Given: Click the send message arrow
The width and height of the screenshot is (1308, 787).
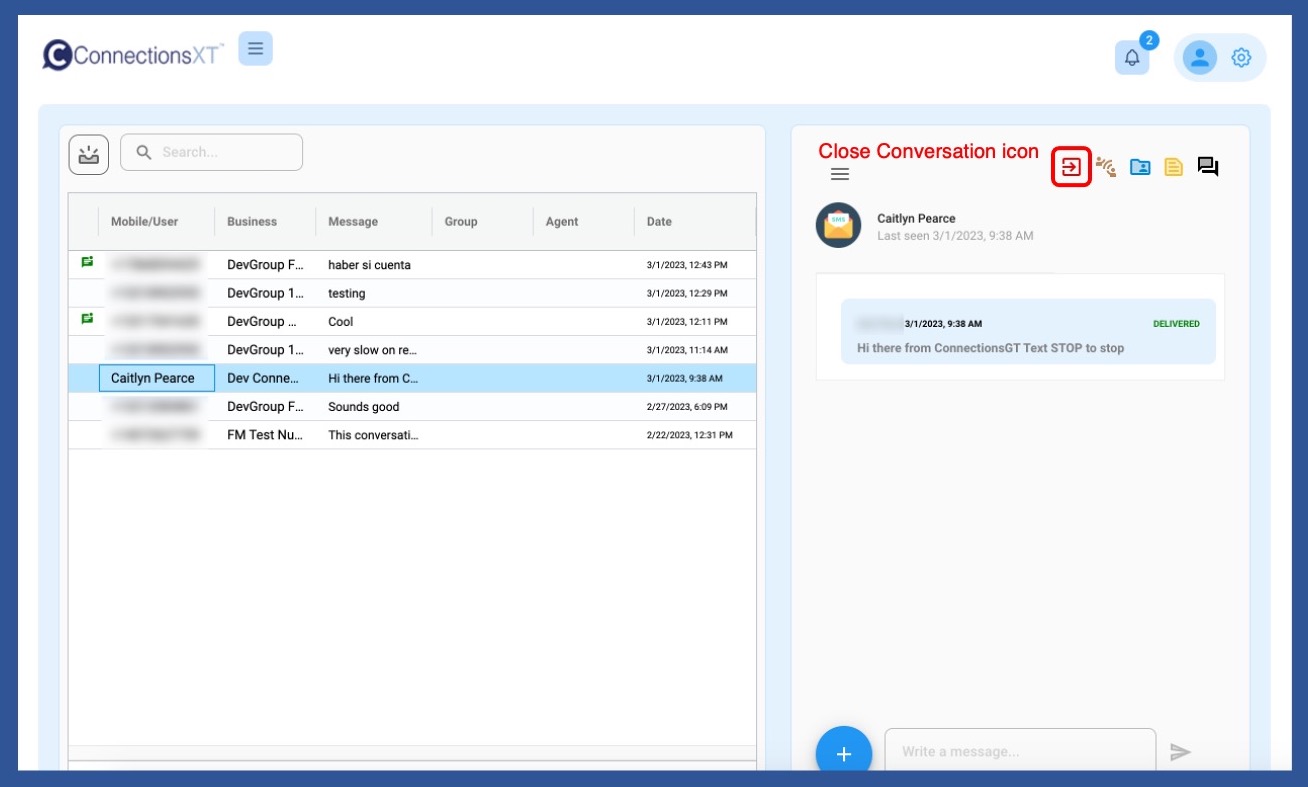Looking at the screenshot, I should pos(1181,752).
